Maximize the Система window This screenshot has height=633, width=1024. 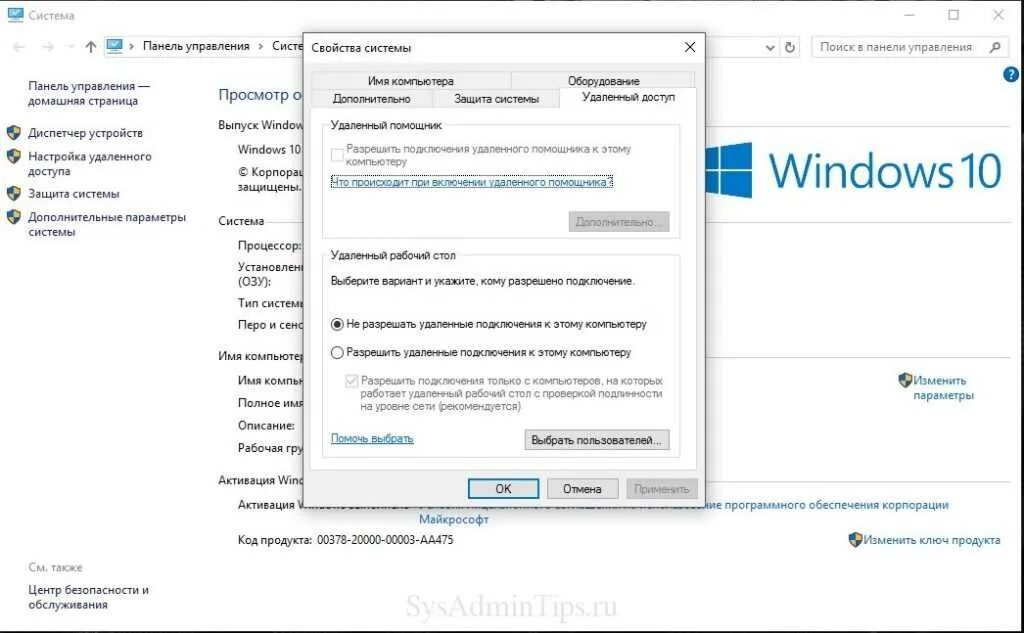pos(953,15)
